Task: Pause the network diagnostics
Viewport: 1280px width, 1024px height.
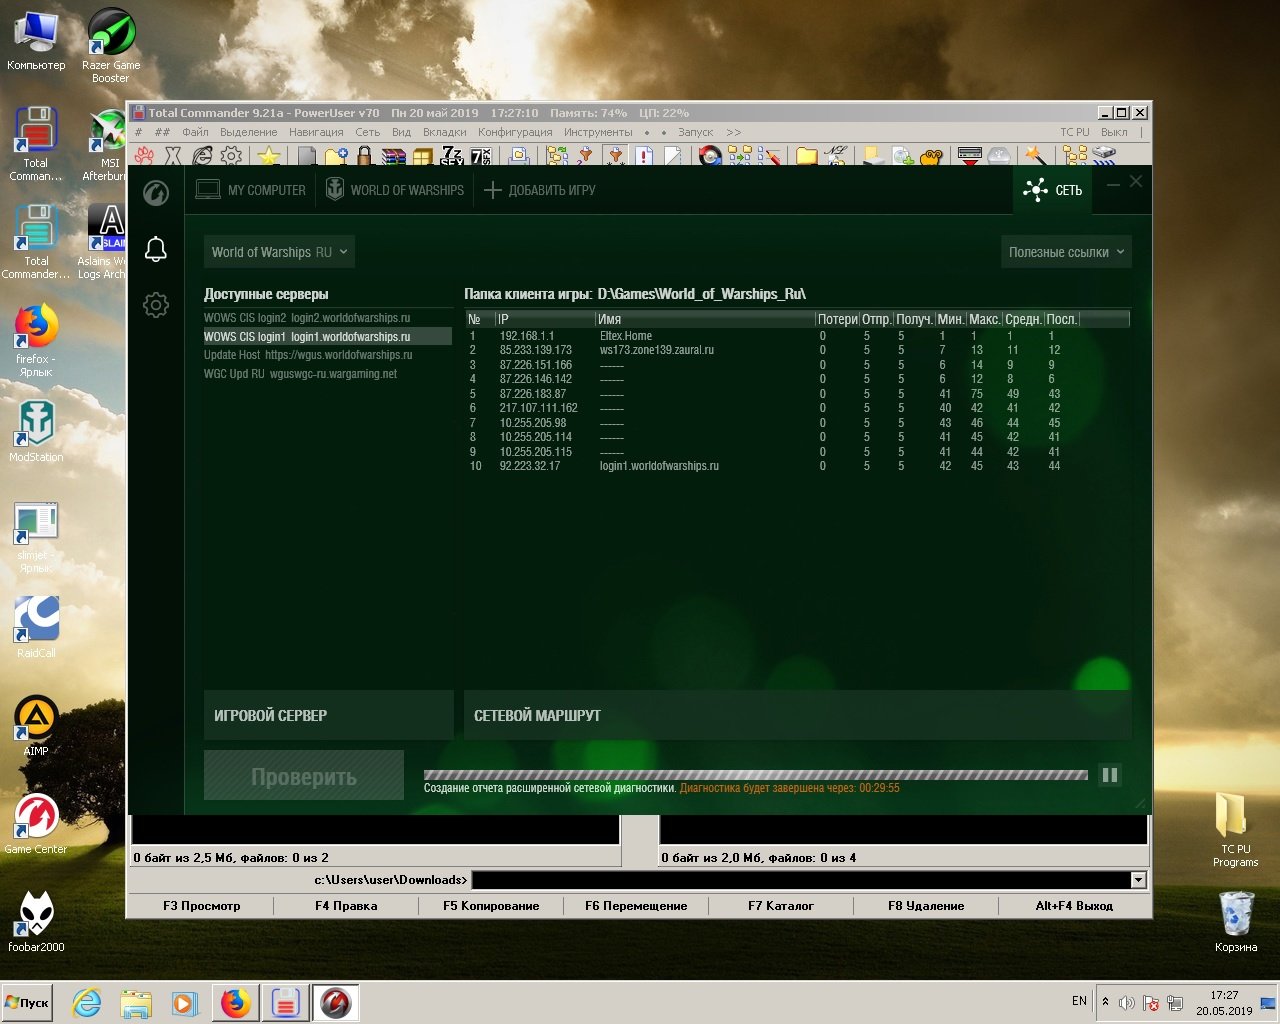Action: click(1110, 775)
